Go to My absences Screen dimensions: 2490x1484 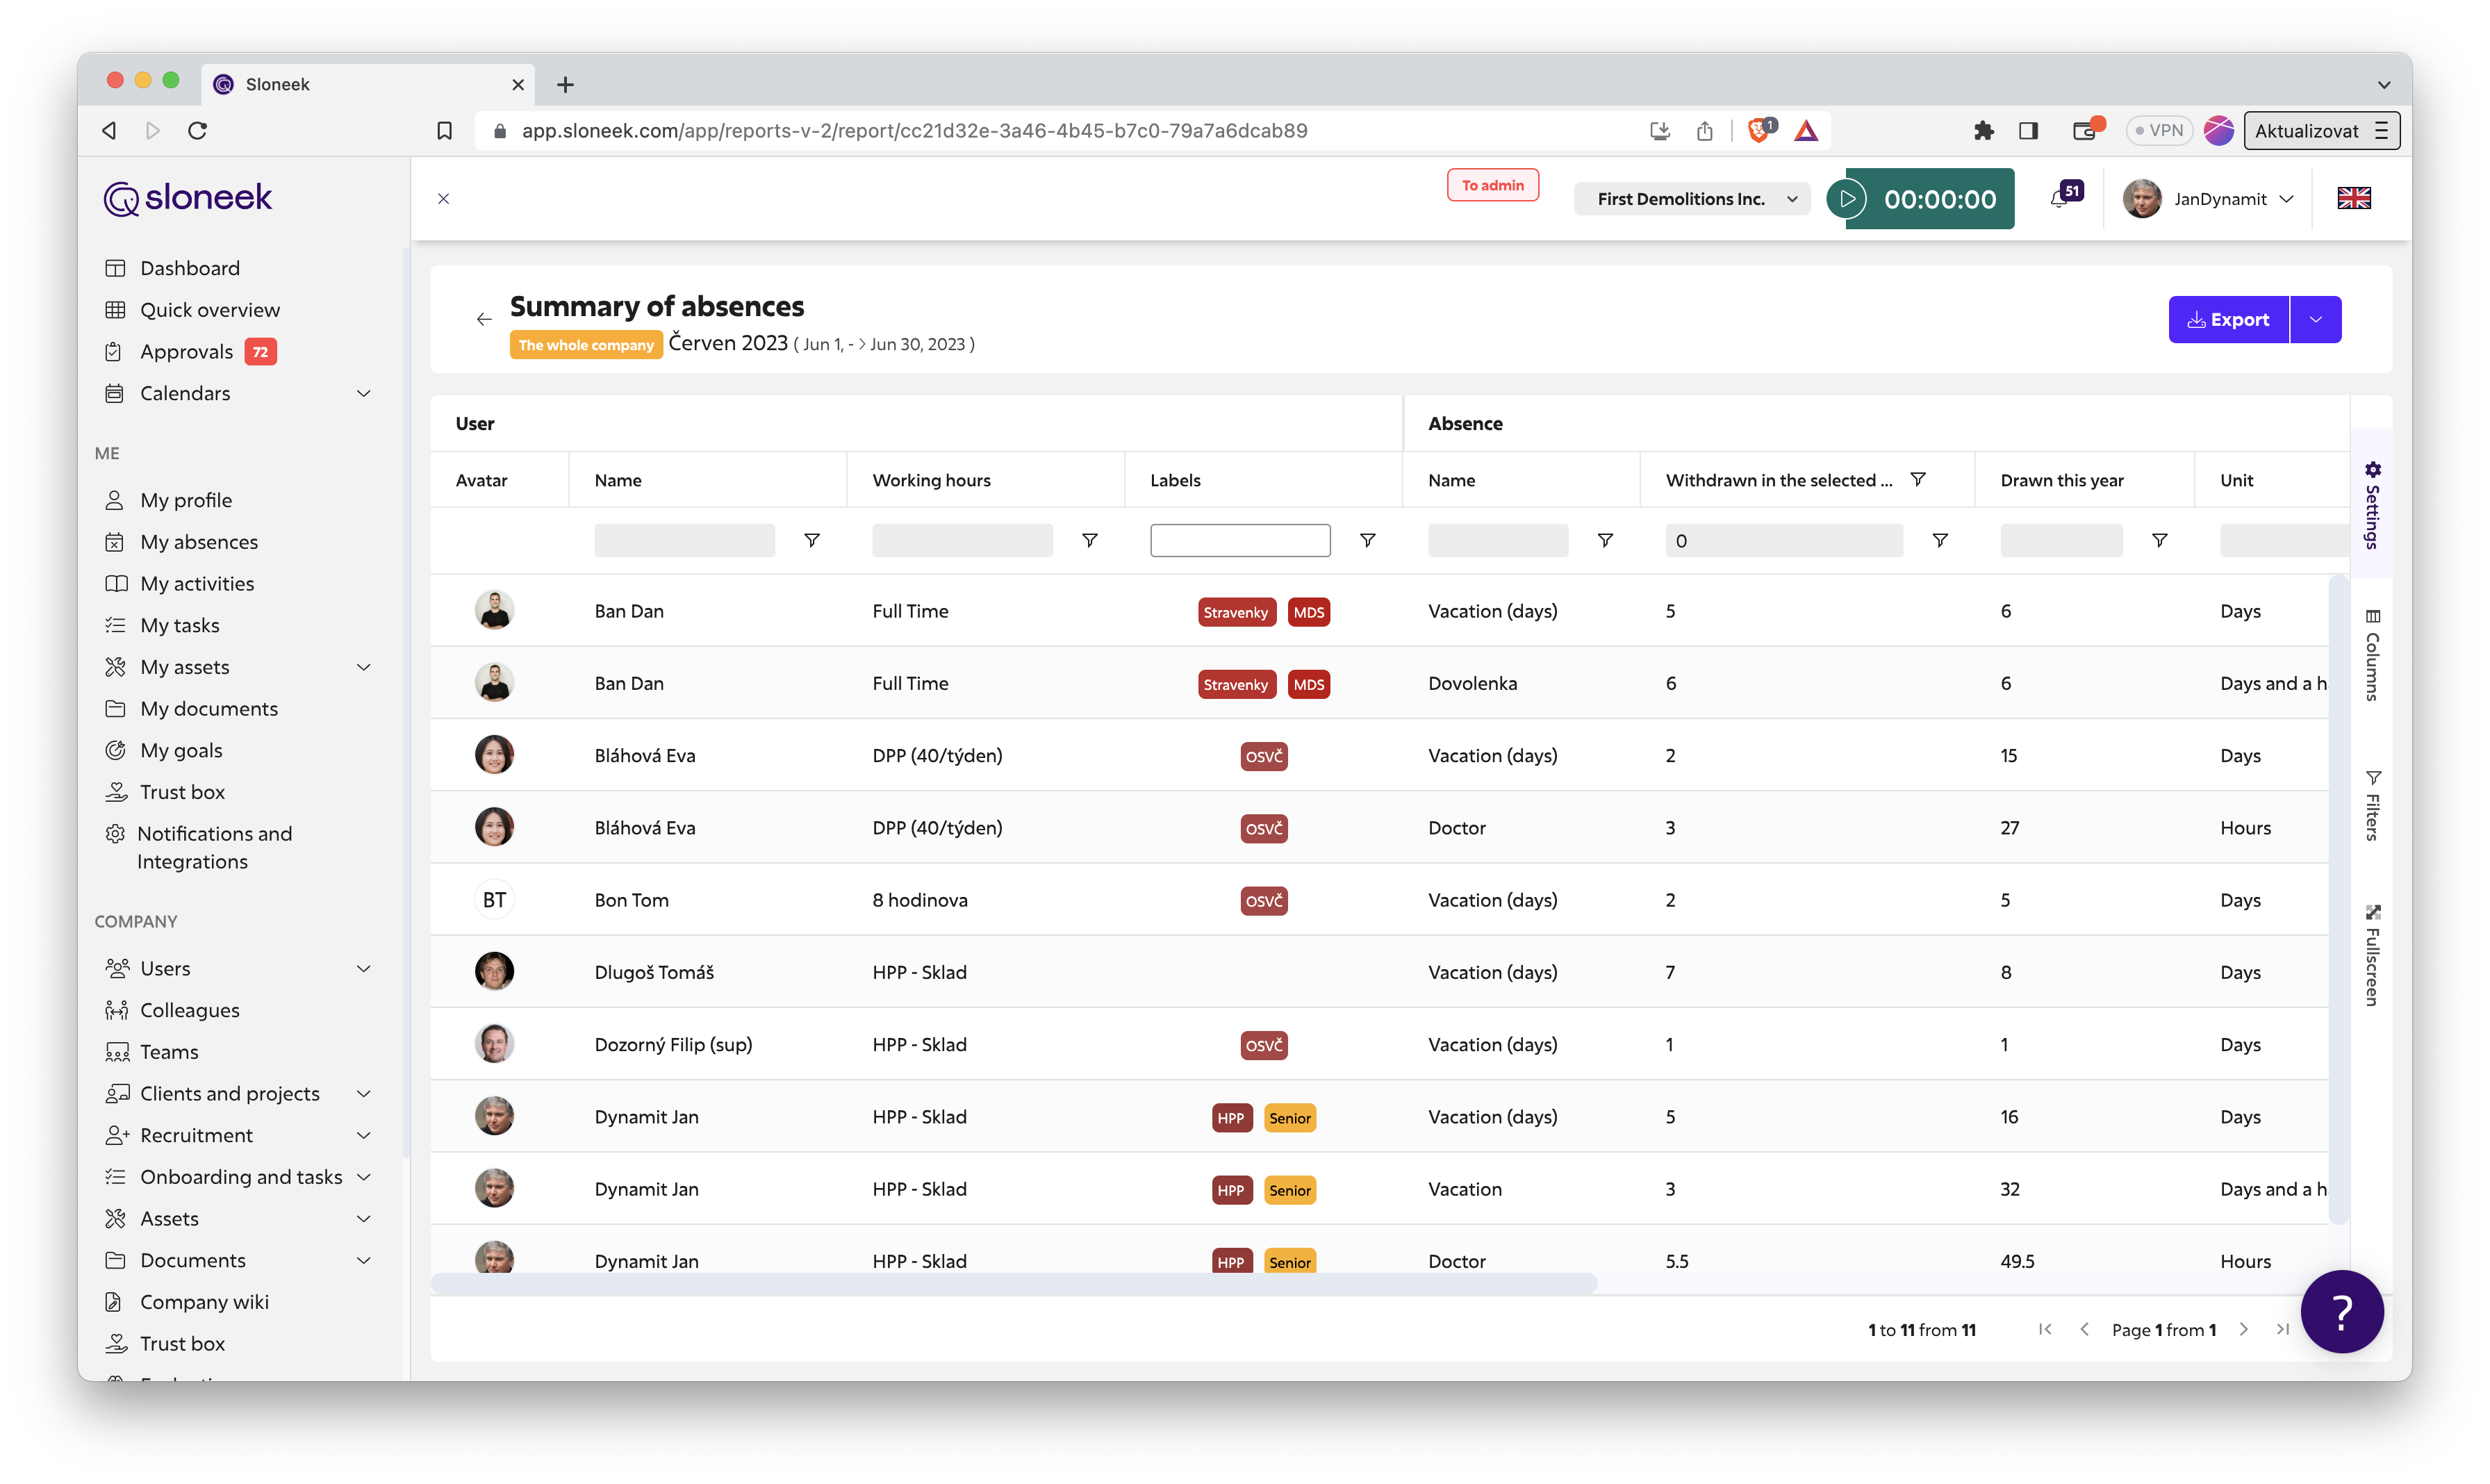click(198, 542)
